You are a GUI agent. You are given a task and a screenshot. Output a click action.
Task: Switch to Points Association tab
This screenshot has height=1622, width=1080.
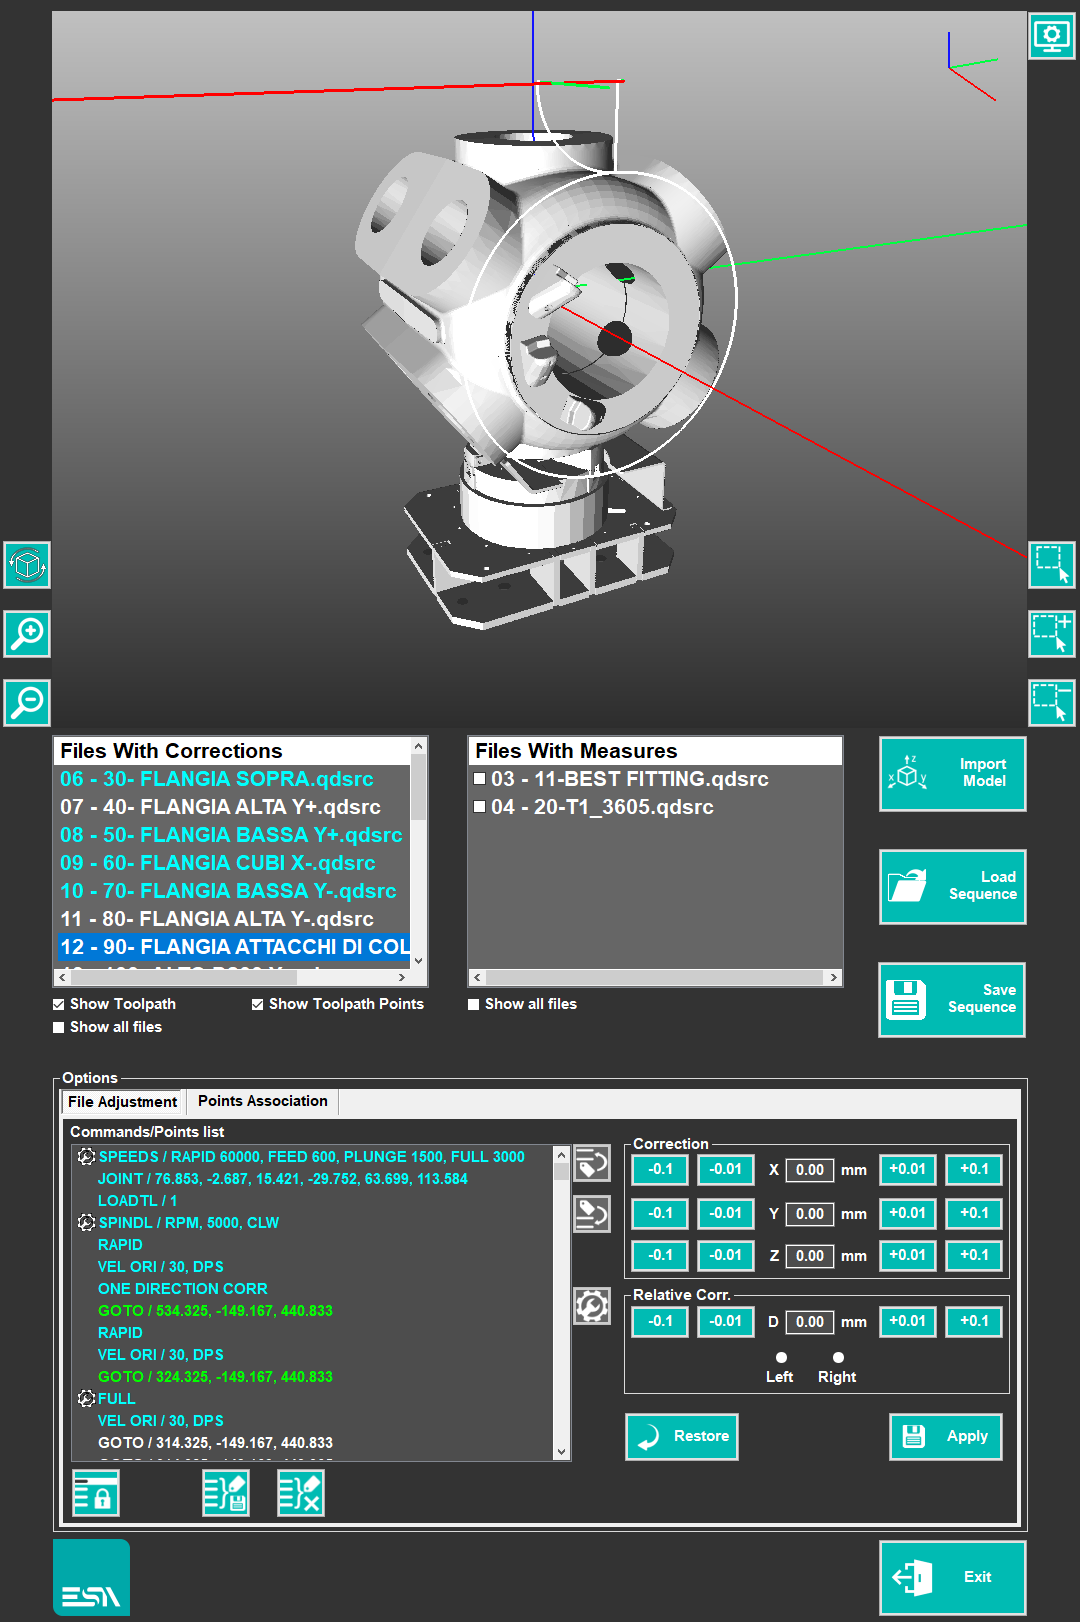[x=262, y=1101]
